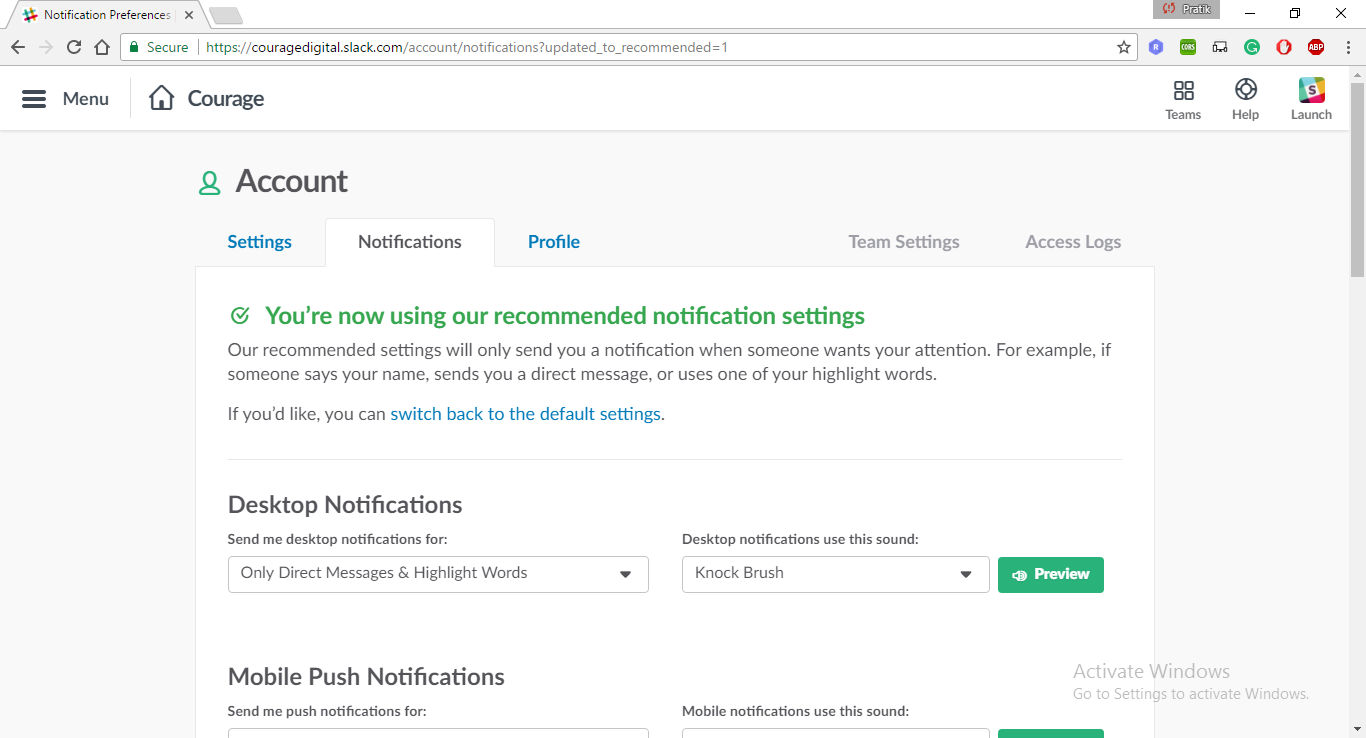Screen dimensions: 1366x738
Task: Open the Teams grid icon
Action: tap(1183, 91)
